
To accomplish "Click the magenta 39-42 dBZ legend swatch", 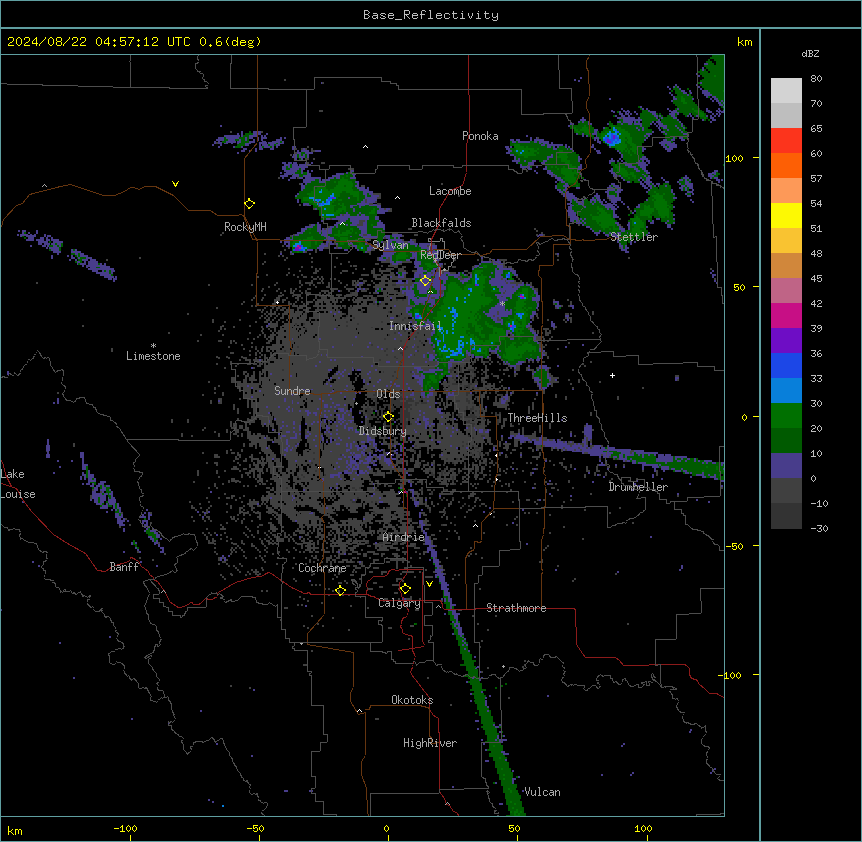I will click(786, 315).
